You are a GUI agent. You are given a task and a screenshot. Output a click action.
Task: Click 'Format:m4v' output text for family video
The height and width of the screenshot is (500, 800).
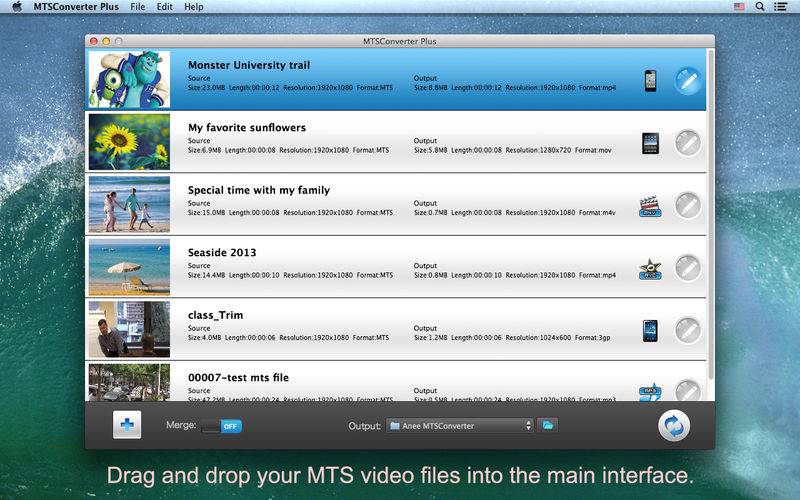coord(597,213)
